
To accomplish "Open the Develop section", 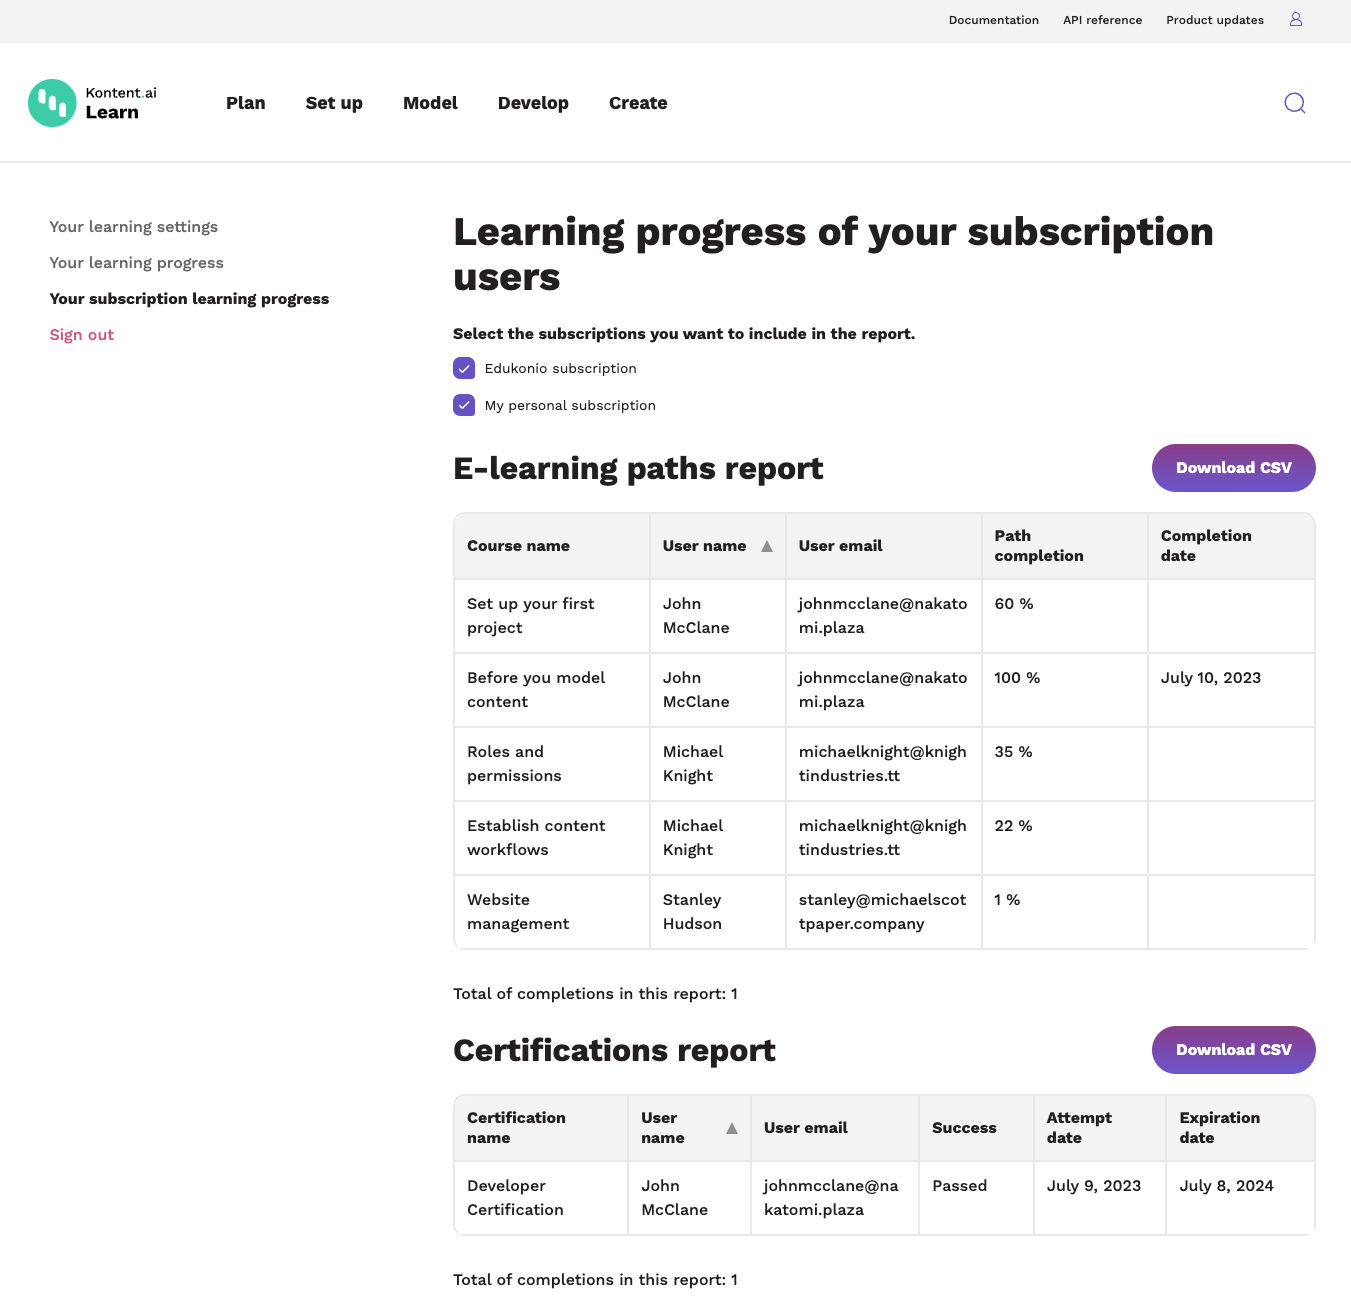I will [x=533, y=103].
